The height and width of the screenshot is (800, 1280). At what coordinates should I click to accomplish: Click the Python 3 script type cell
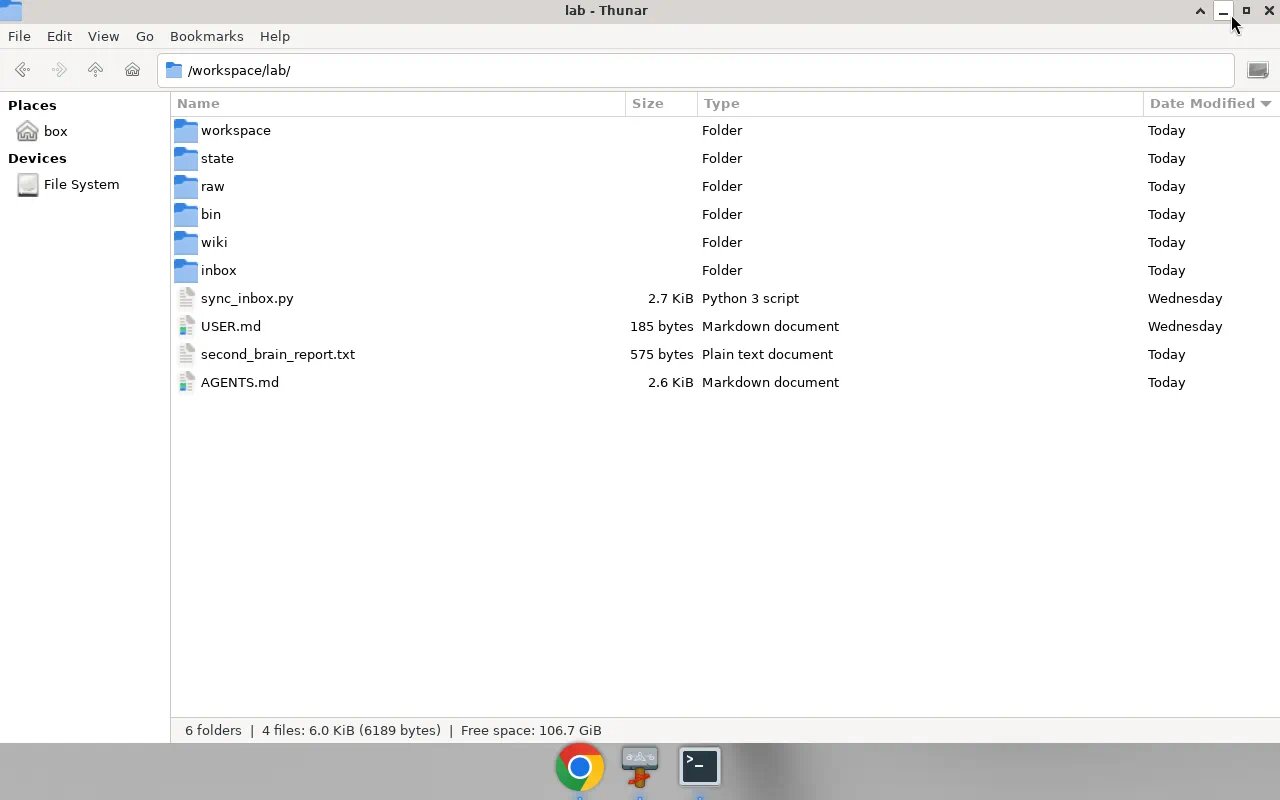[x=750, y=298]
